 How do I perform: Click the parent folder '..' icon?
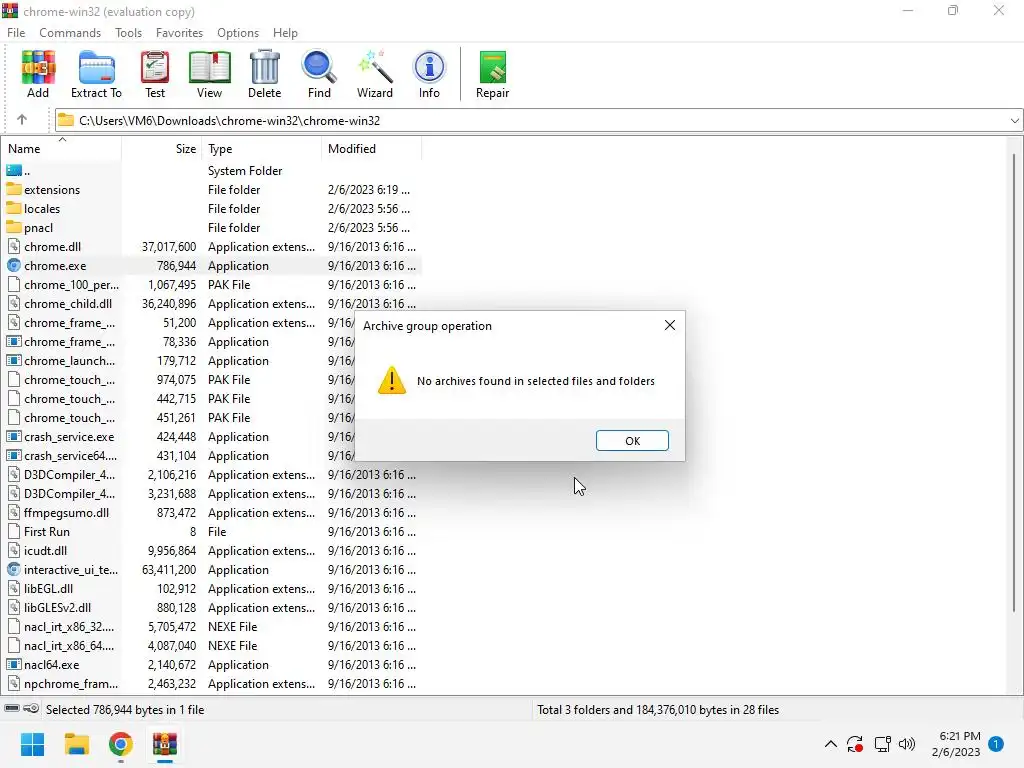tap(14, 170)
